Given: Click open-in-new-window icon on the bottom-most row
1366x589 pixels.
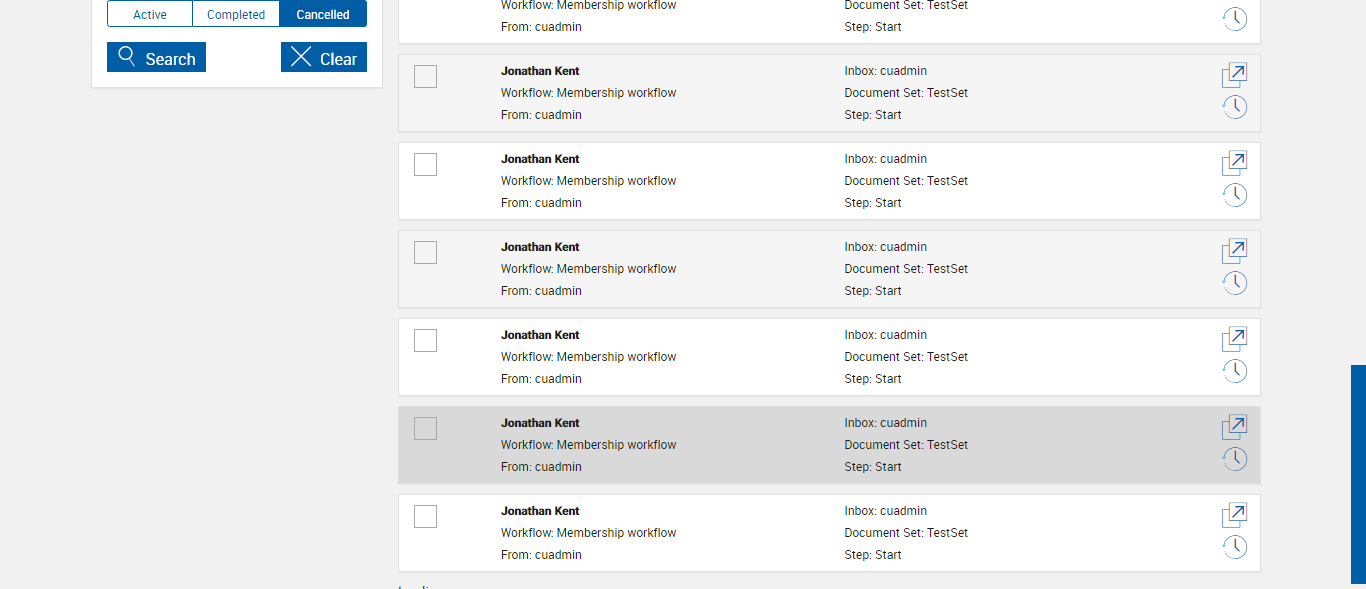Looking at the screenshot, I should 1235,515.
